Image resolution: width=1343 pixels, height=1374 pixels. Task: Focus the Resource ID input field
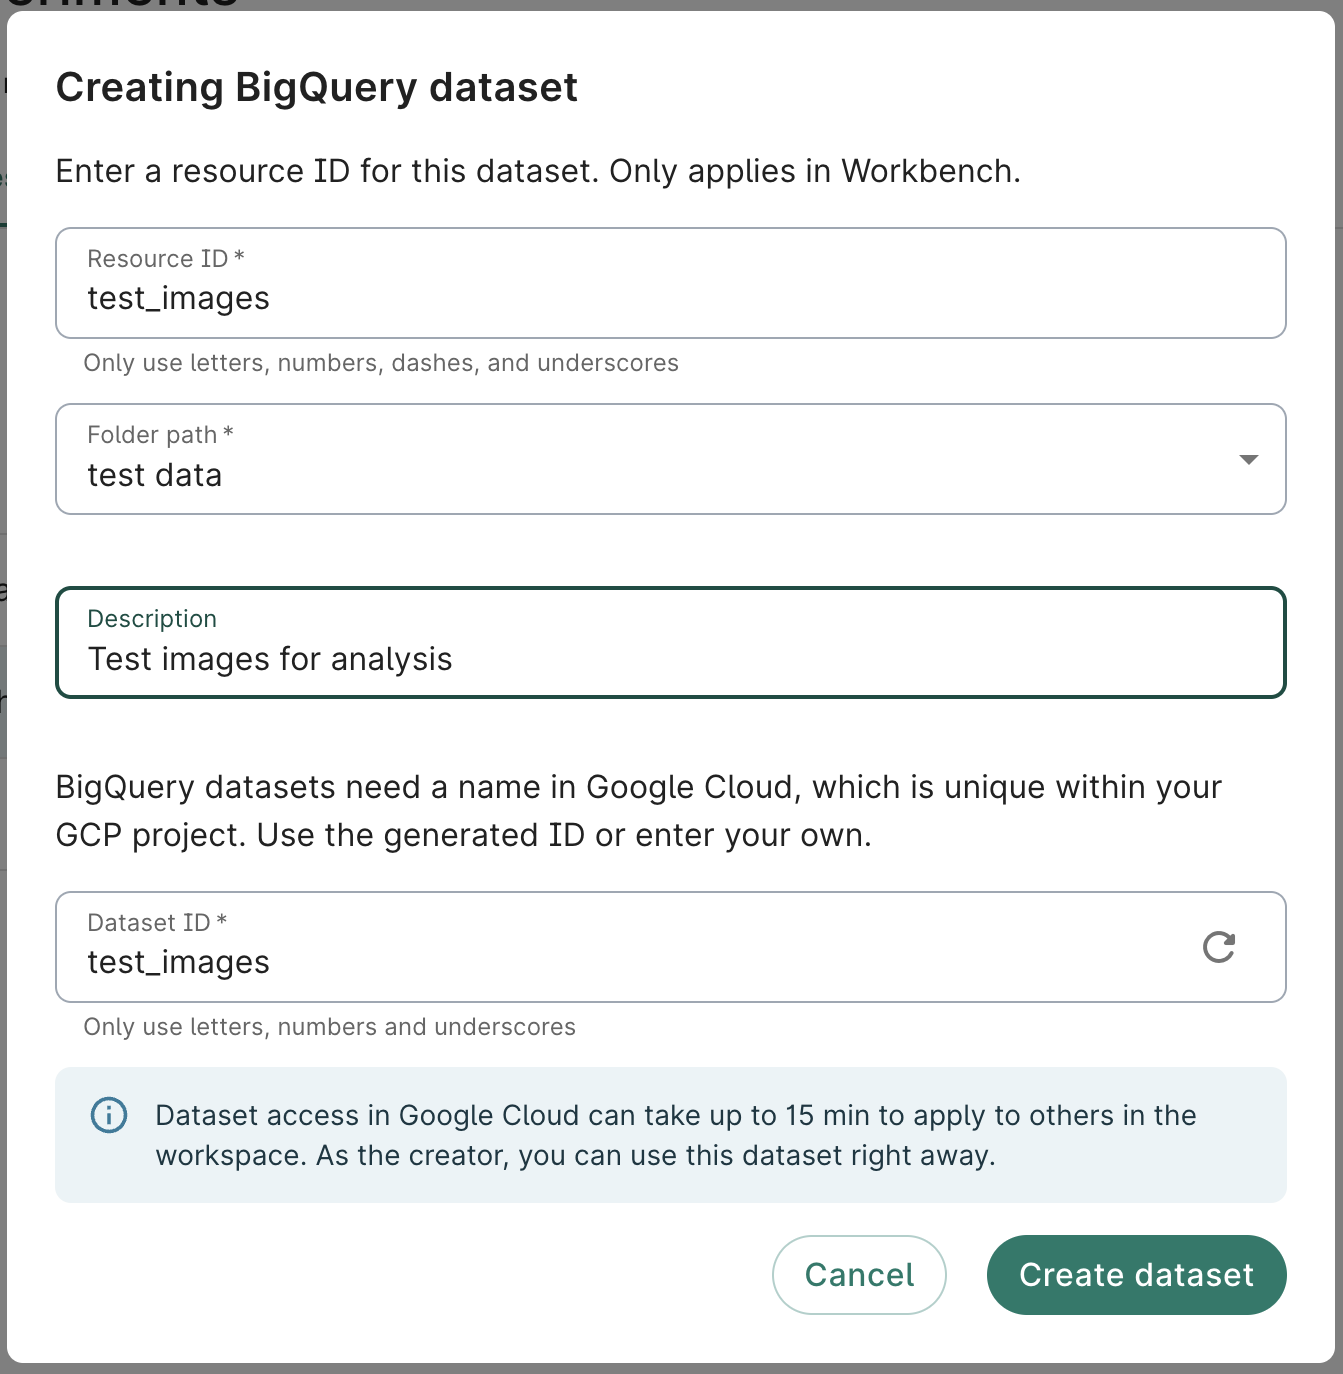pyautogui.click(x=671, y=283)
